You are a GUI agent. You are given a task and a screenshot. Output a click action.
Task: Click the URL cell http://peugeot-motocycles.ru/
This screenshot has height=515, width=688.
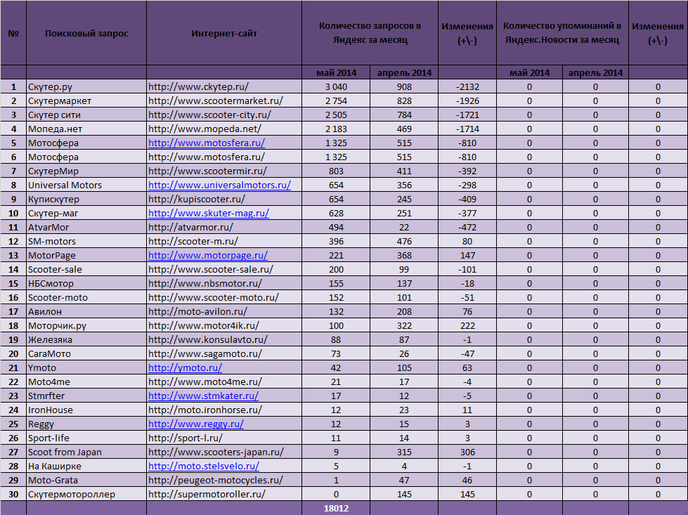coord(224,480)
